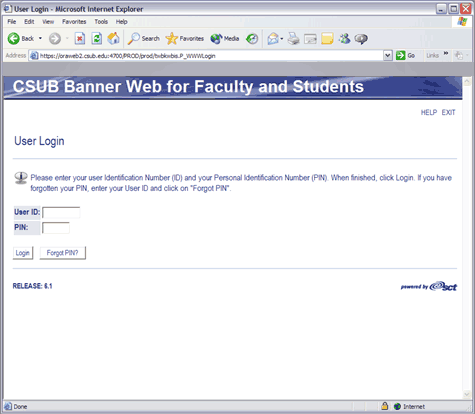Click the powered by SCT logo
Screen dimensions: 475x414
point(429,286)
